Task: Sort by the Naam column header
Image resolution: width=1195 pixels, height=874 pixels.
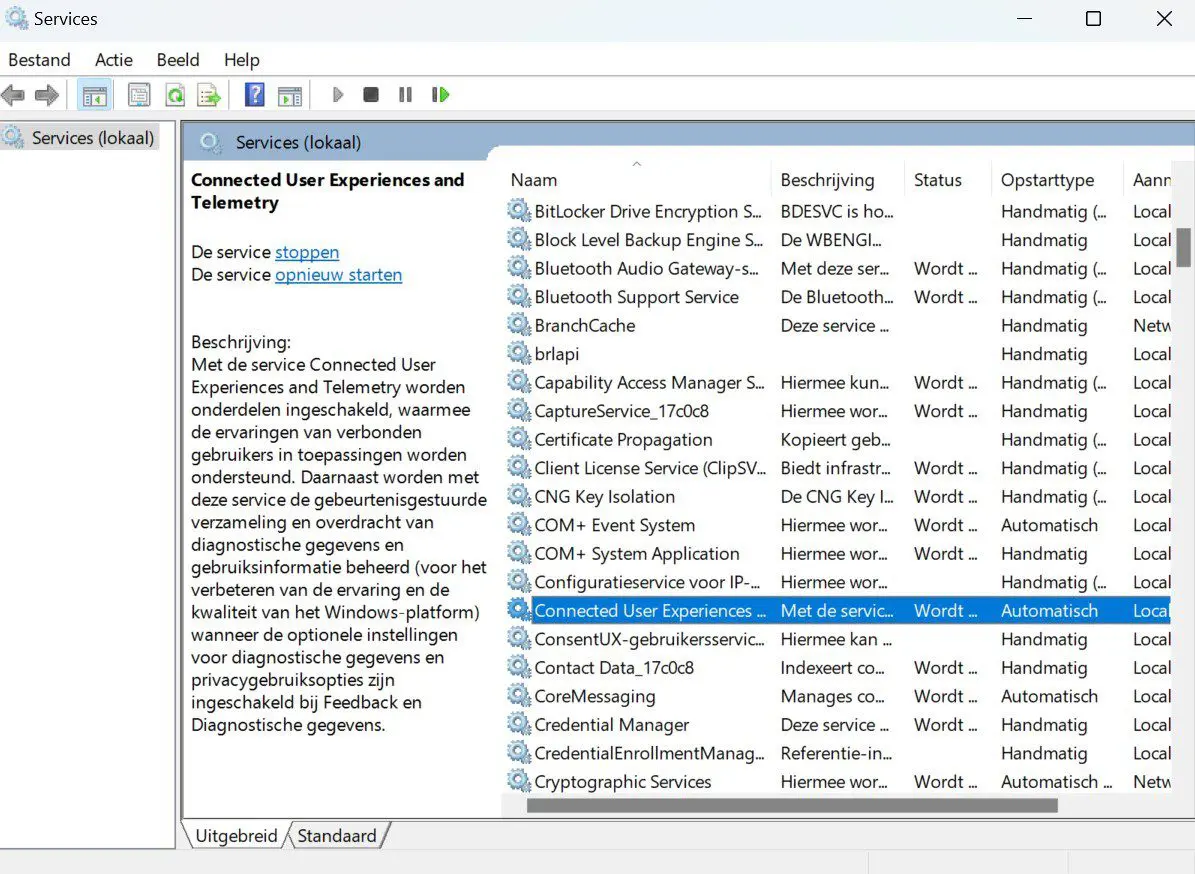Action: tap(636, 180)
